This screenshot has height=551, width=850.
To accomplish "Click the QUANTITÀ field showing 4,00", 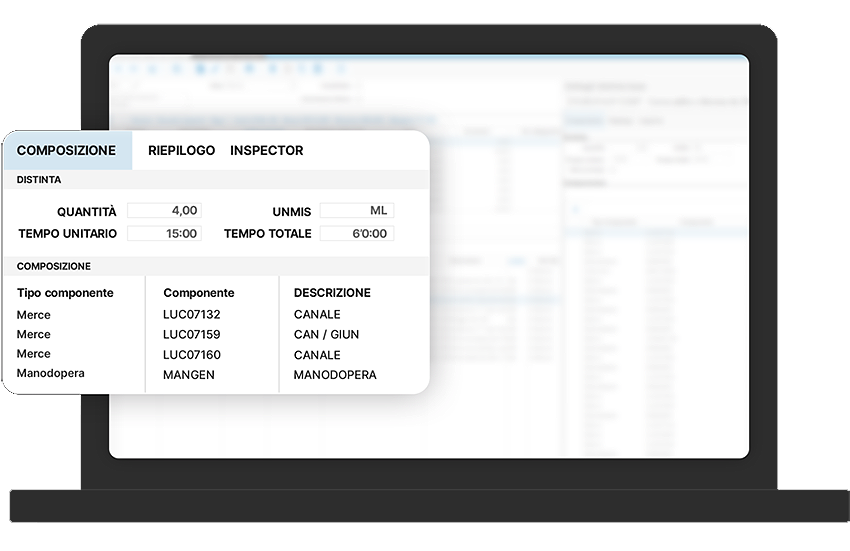I will [164, 211].
